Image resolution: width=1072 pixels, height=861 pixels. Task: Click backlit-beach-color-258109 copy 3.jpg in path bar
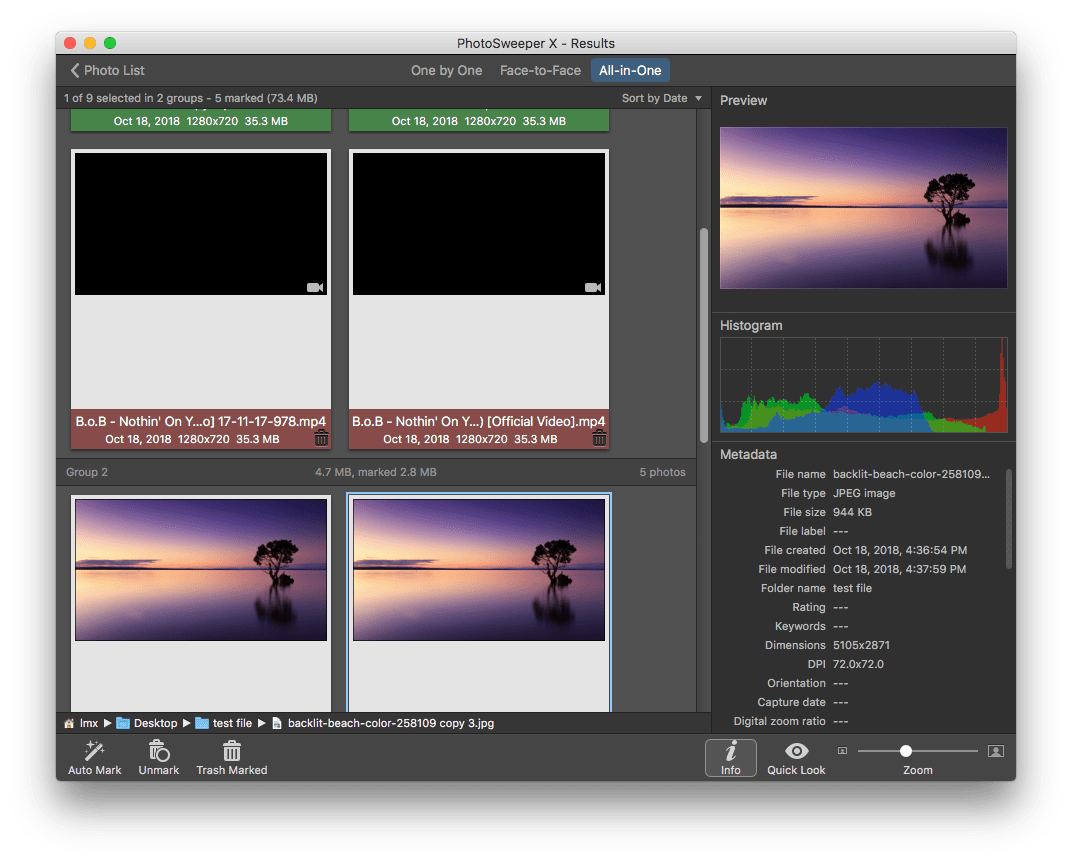[383, 723]
